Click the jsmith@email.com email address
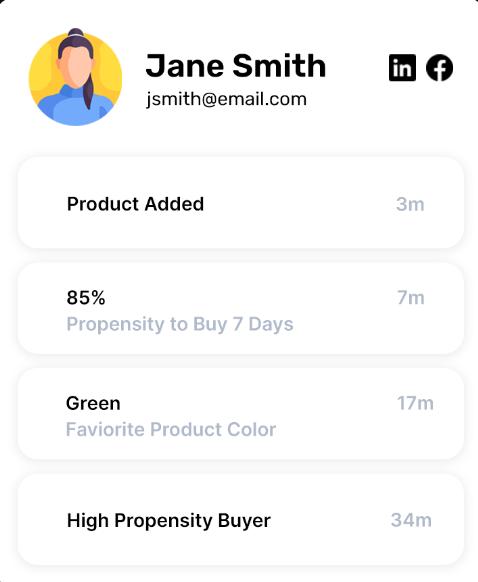Viewport: 478px width, 582px height. pos(226,99)
